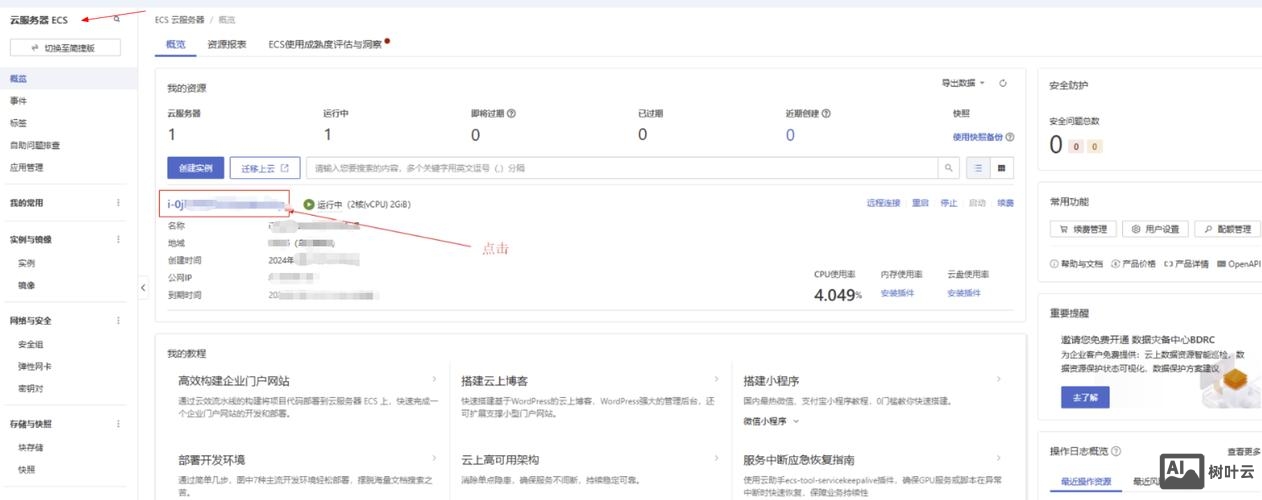Switch to the 概览 tab
Viewport: 1262px width, 500px height.
(176, 44)
